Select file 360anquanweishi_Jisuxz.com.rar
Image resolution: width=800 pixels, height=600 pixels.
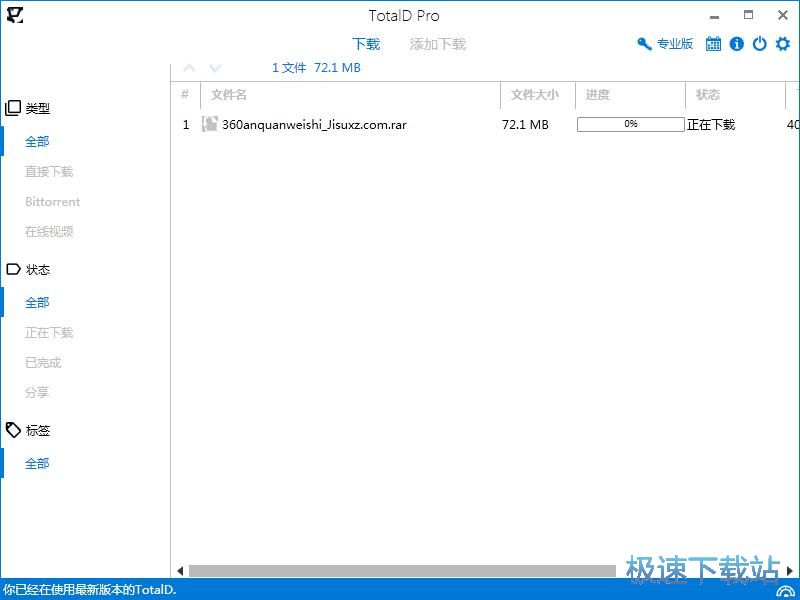point(314,124)
